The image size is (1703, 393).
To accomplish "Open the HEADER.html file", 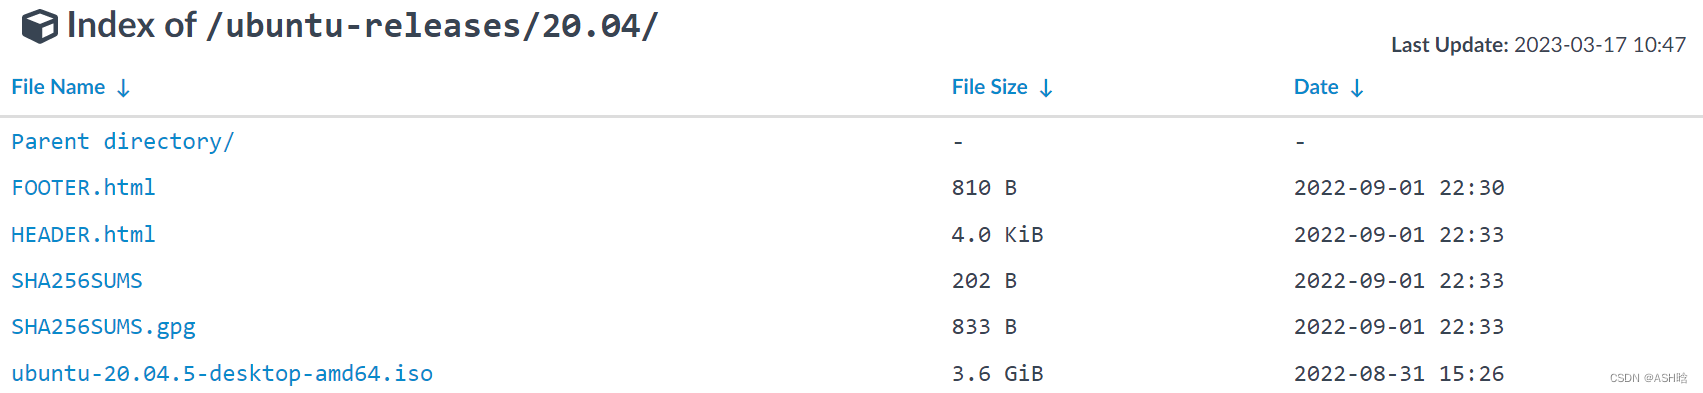I will (83, 235).
